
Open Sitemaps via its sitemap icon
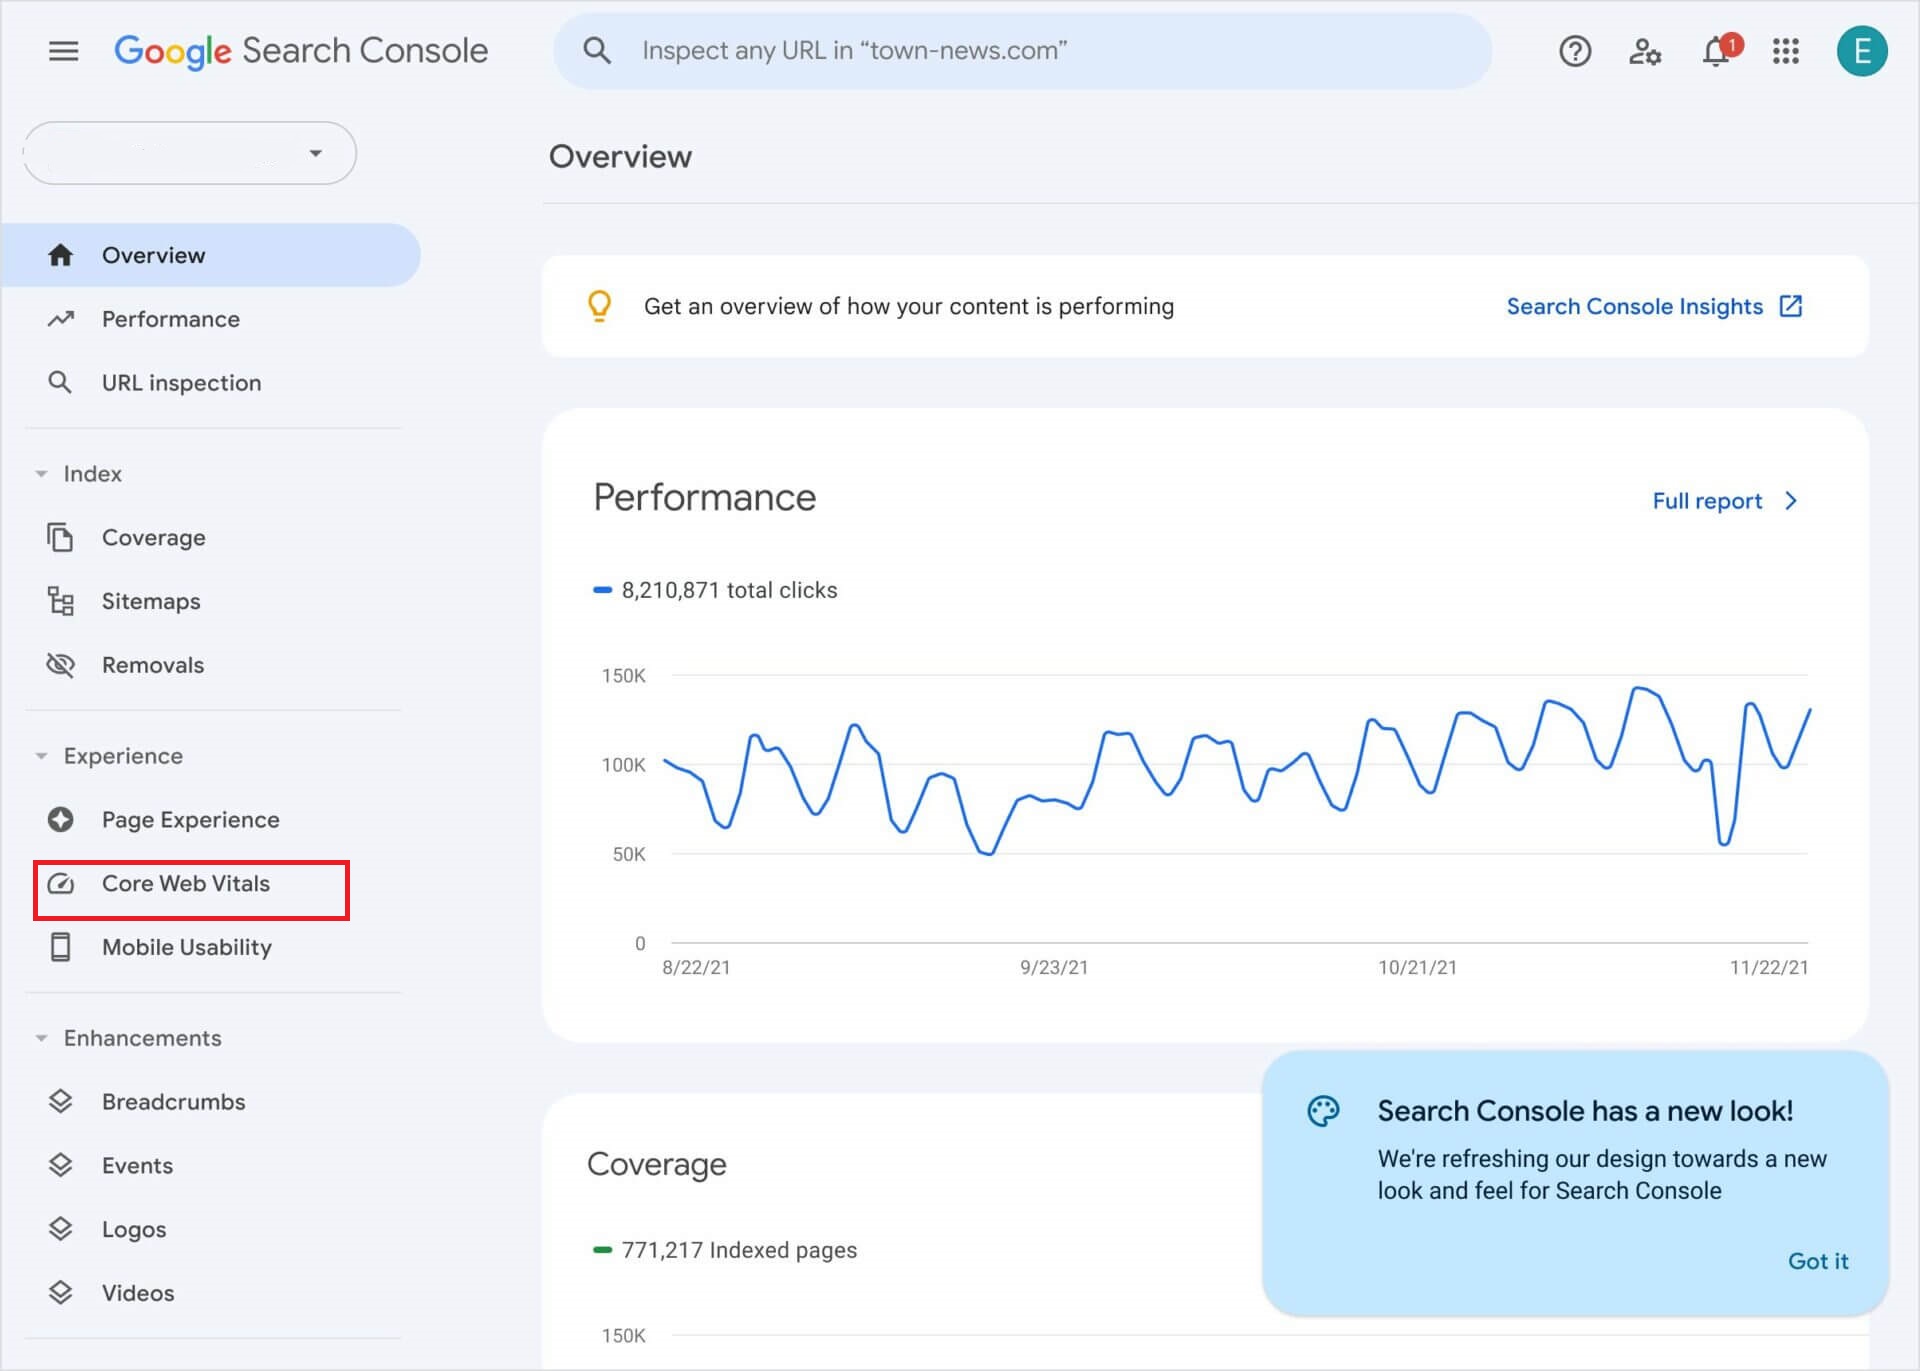pos(60,601)
